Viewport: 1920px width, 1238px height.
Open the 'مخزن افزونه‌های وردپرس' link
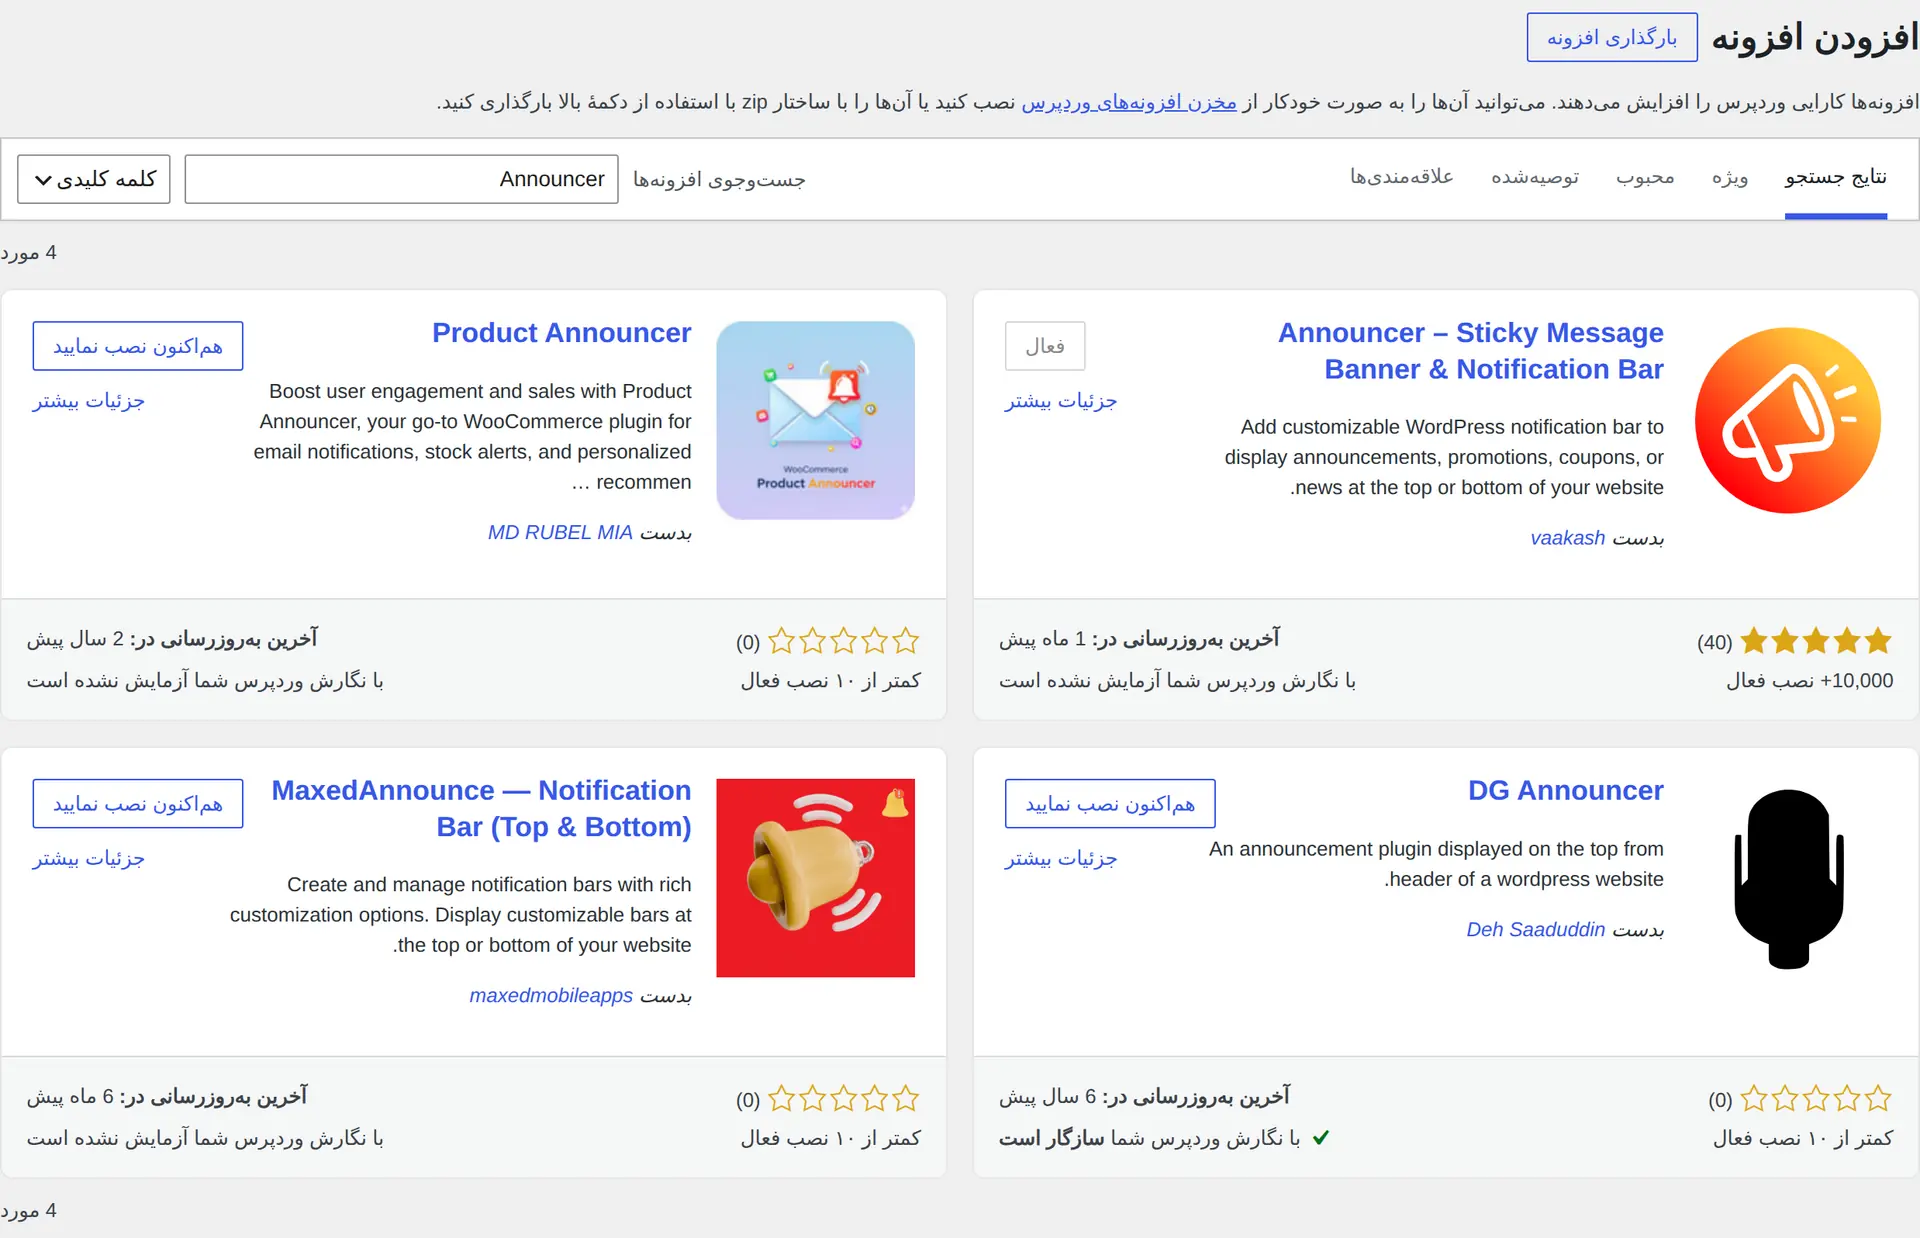tap(1129, 102)
